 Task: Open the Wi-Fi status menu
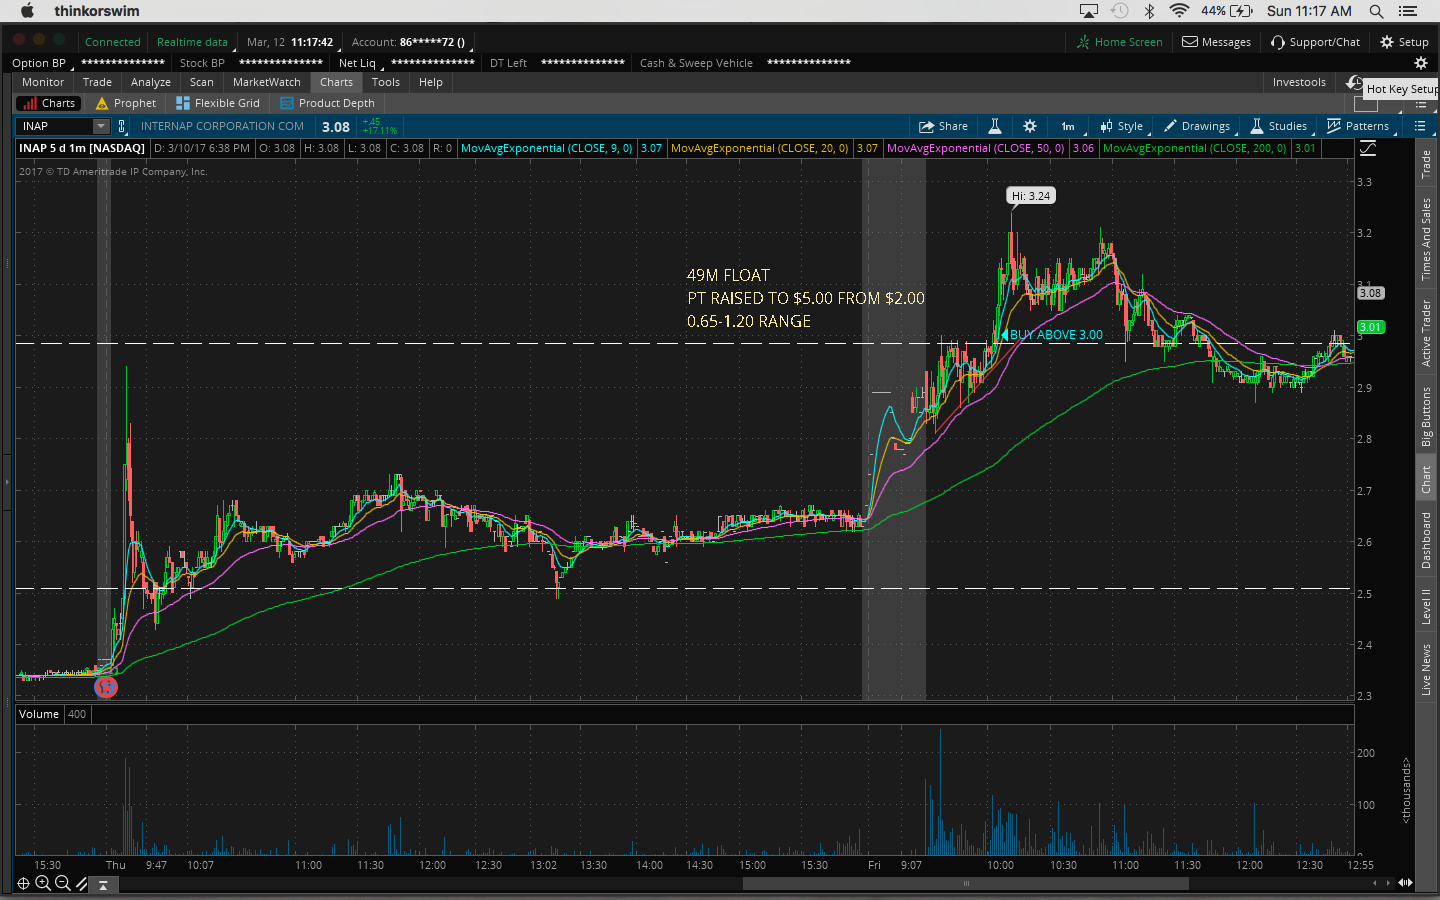[1180, 11]
